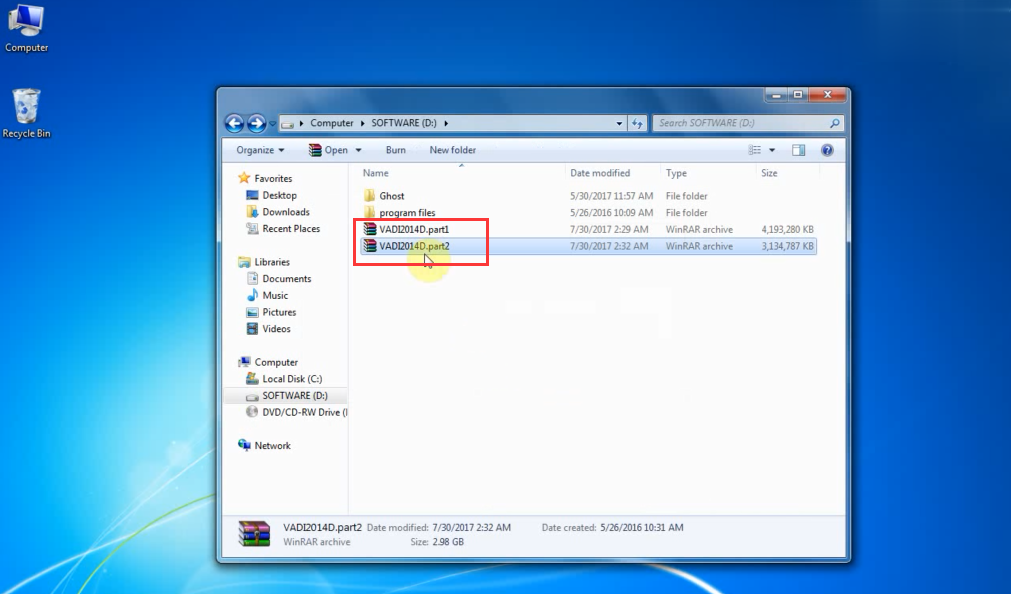Open the DVD/CD-RW Drive in navigation pane

[304, 413]
